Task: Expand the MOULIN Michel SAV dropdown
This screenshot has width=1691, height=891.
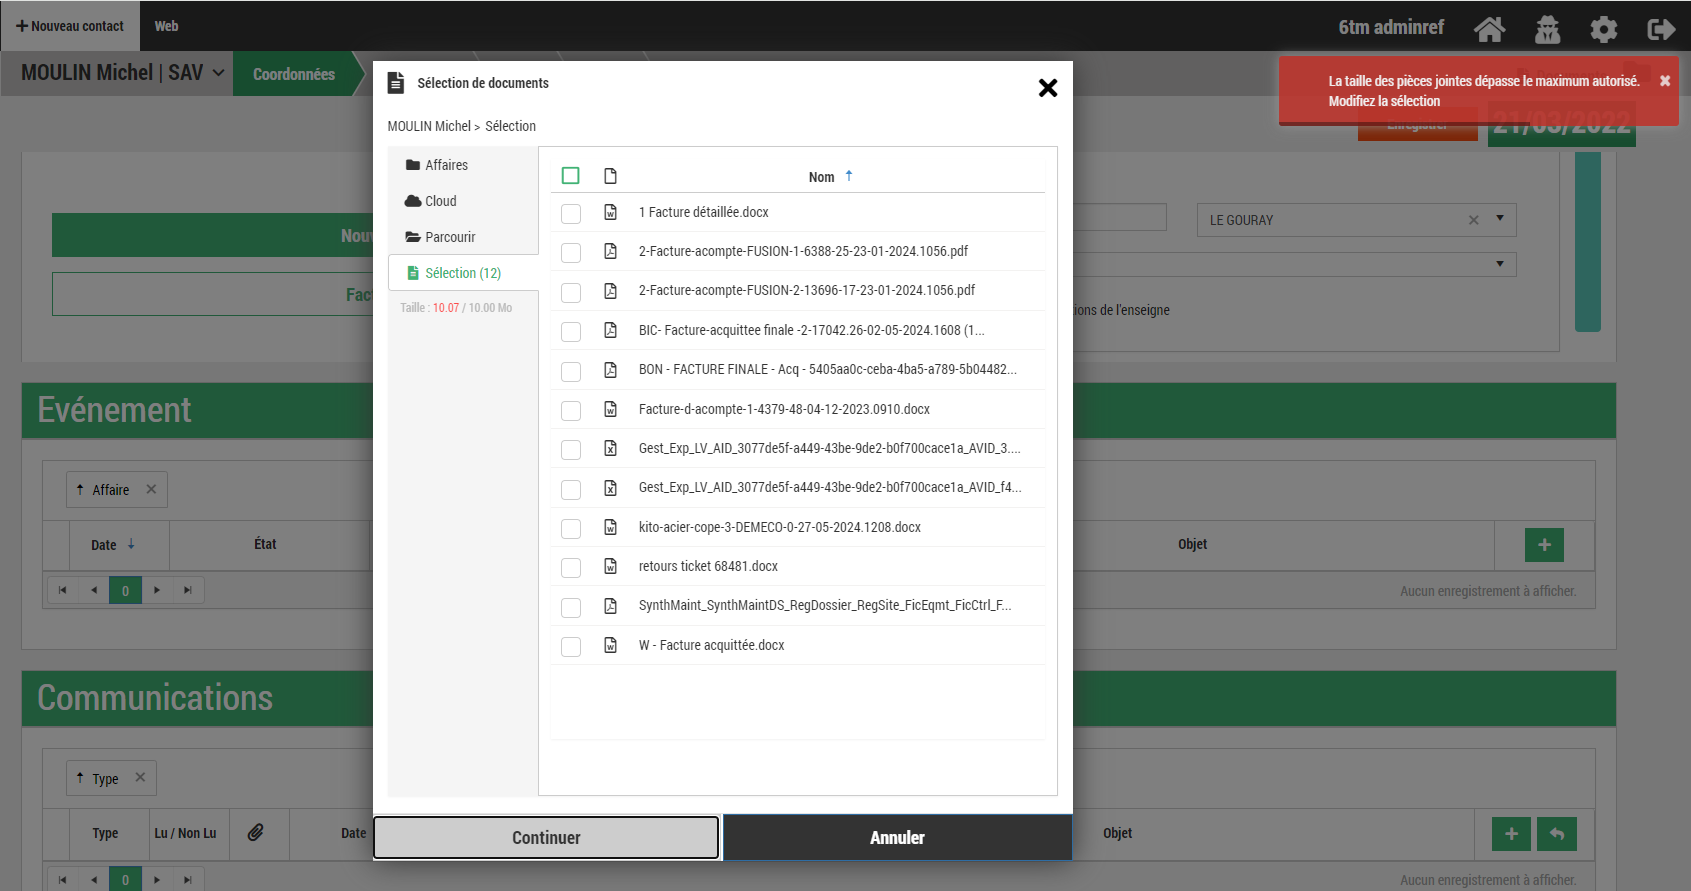Action: [218, 73]
